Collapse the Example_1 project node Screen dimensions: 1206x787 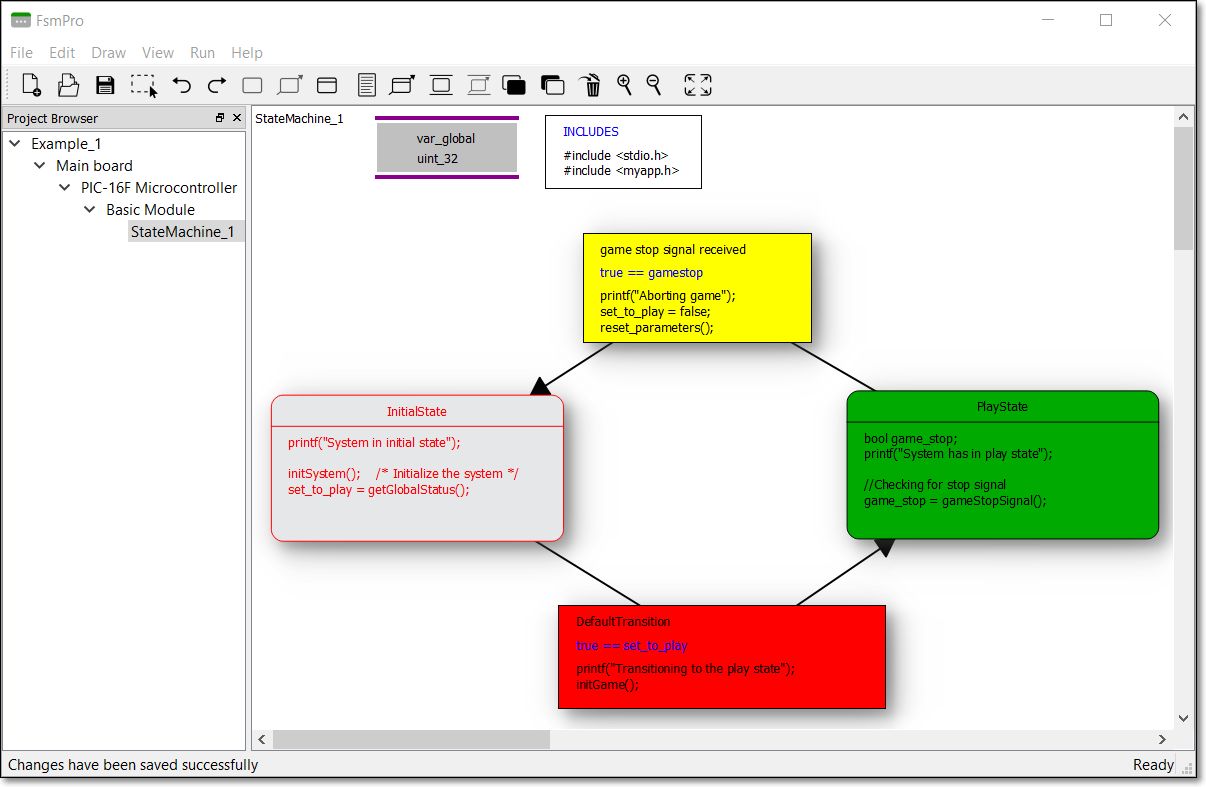click(x=14, y=143)
